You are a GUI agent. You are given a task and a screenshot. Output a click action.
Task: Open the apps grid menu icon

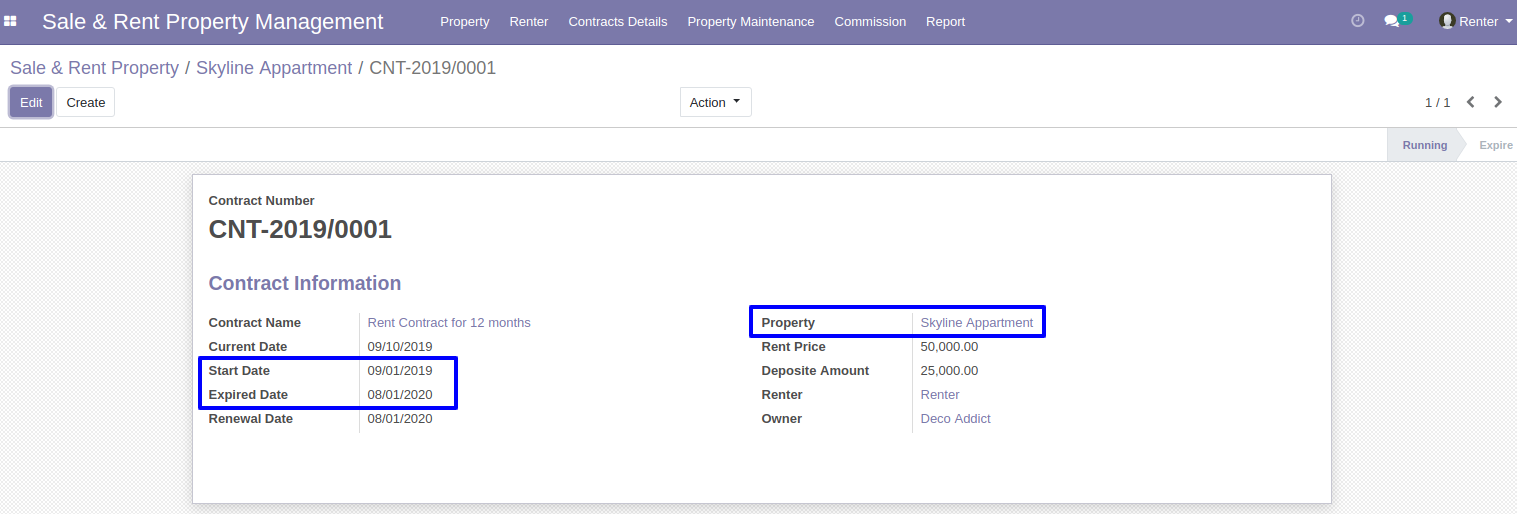(11, 21)
